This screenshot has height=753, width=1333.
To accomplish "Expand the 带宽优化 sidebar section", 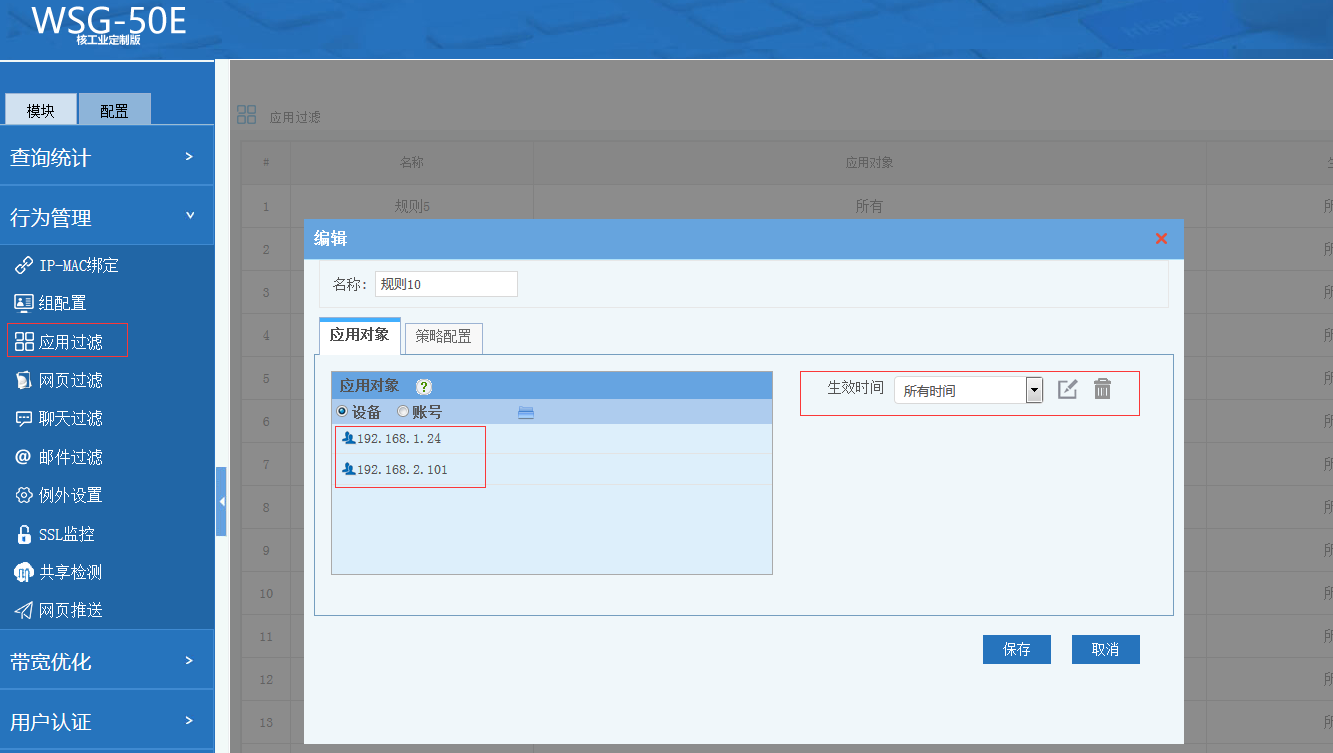I will click(106, 661).
